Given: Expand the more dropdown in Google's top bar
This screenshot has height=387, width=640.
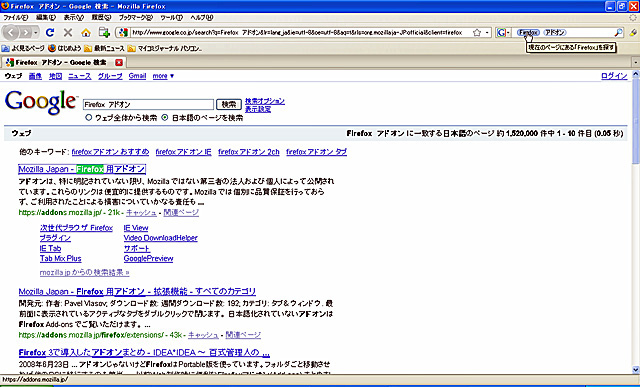Looking at the screenshot, I should point(163,76).
